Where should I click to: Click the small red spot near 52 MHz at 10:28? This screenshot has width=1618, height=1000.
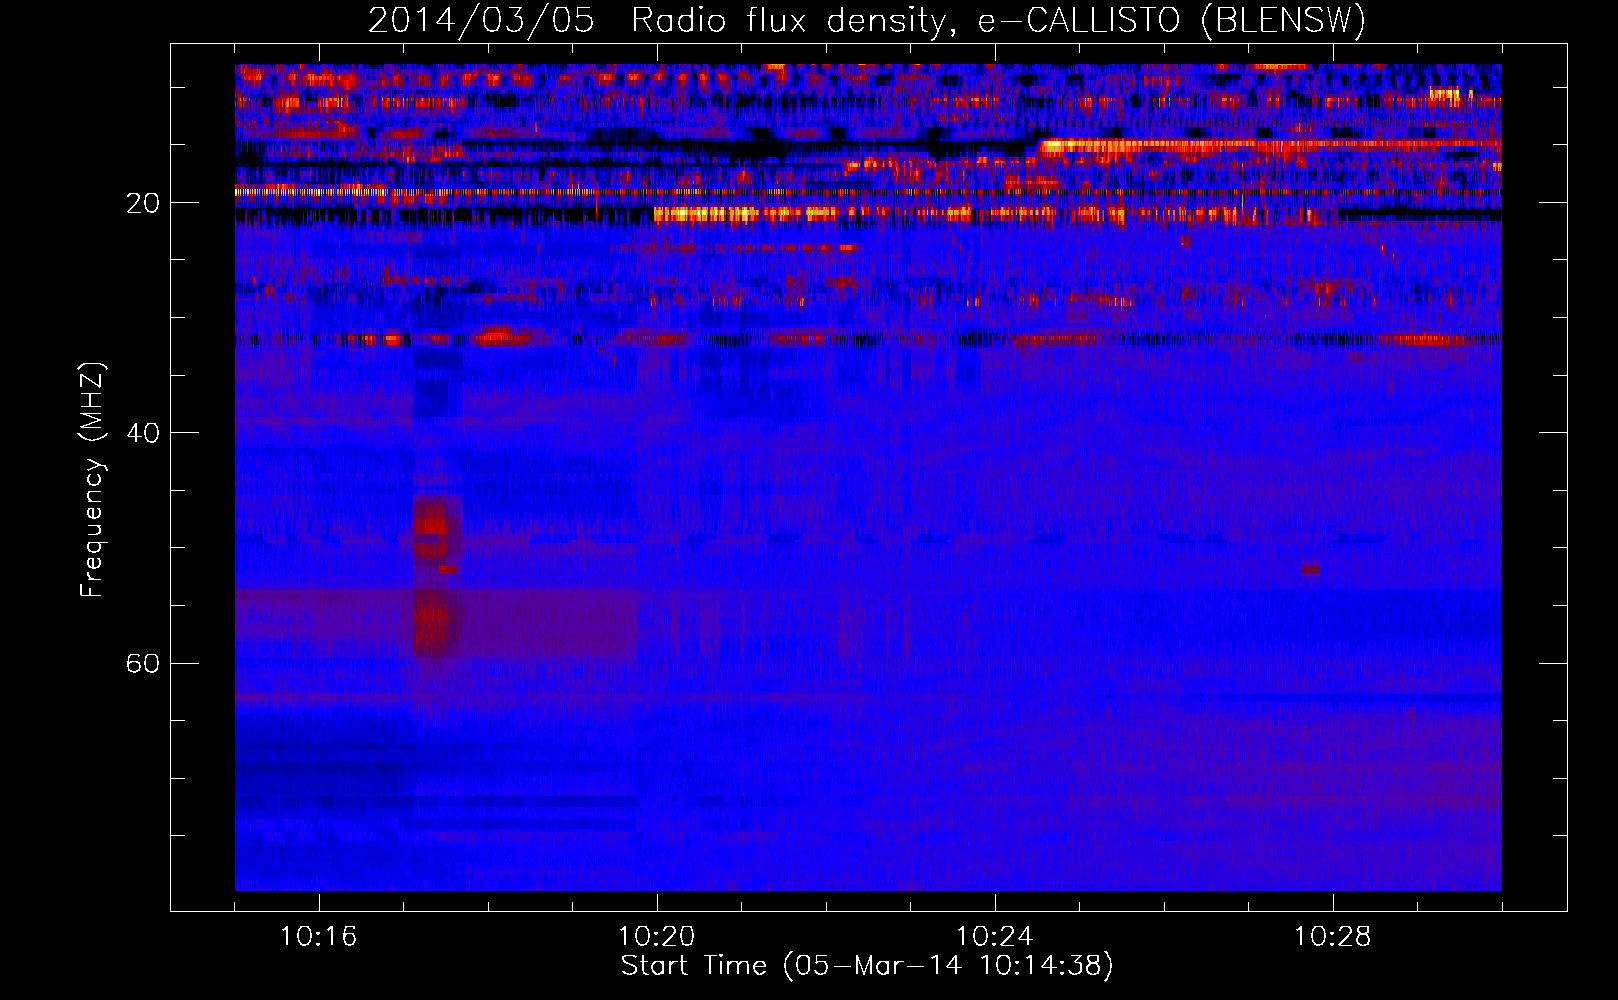(x=1311, y=570)
